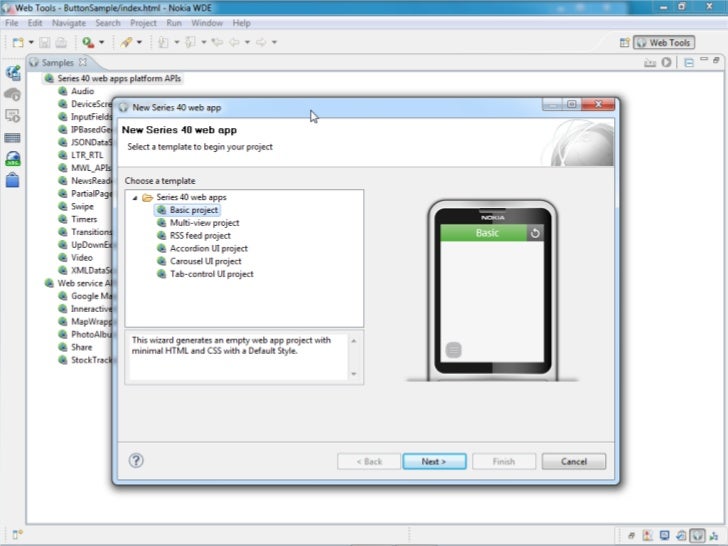Image resolution: width=728 pixels, height=546 pixels.
Task: Select the Video sample
Action: click(x=82, y=257)
